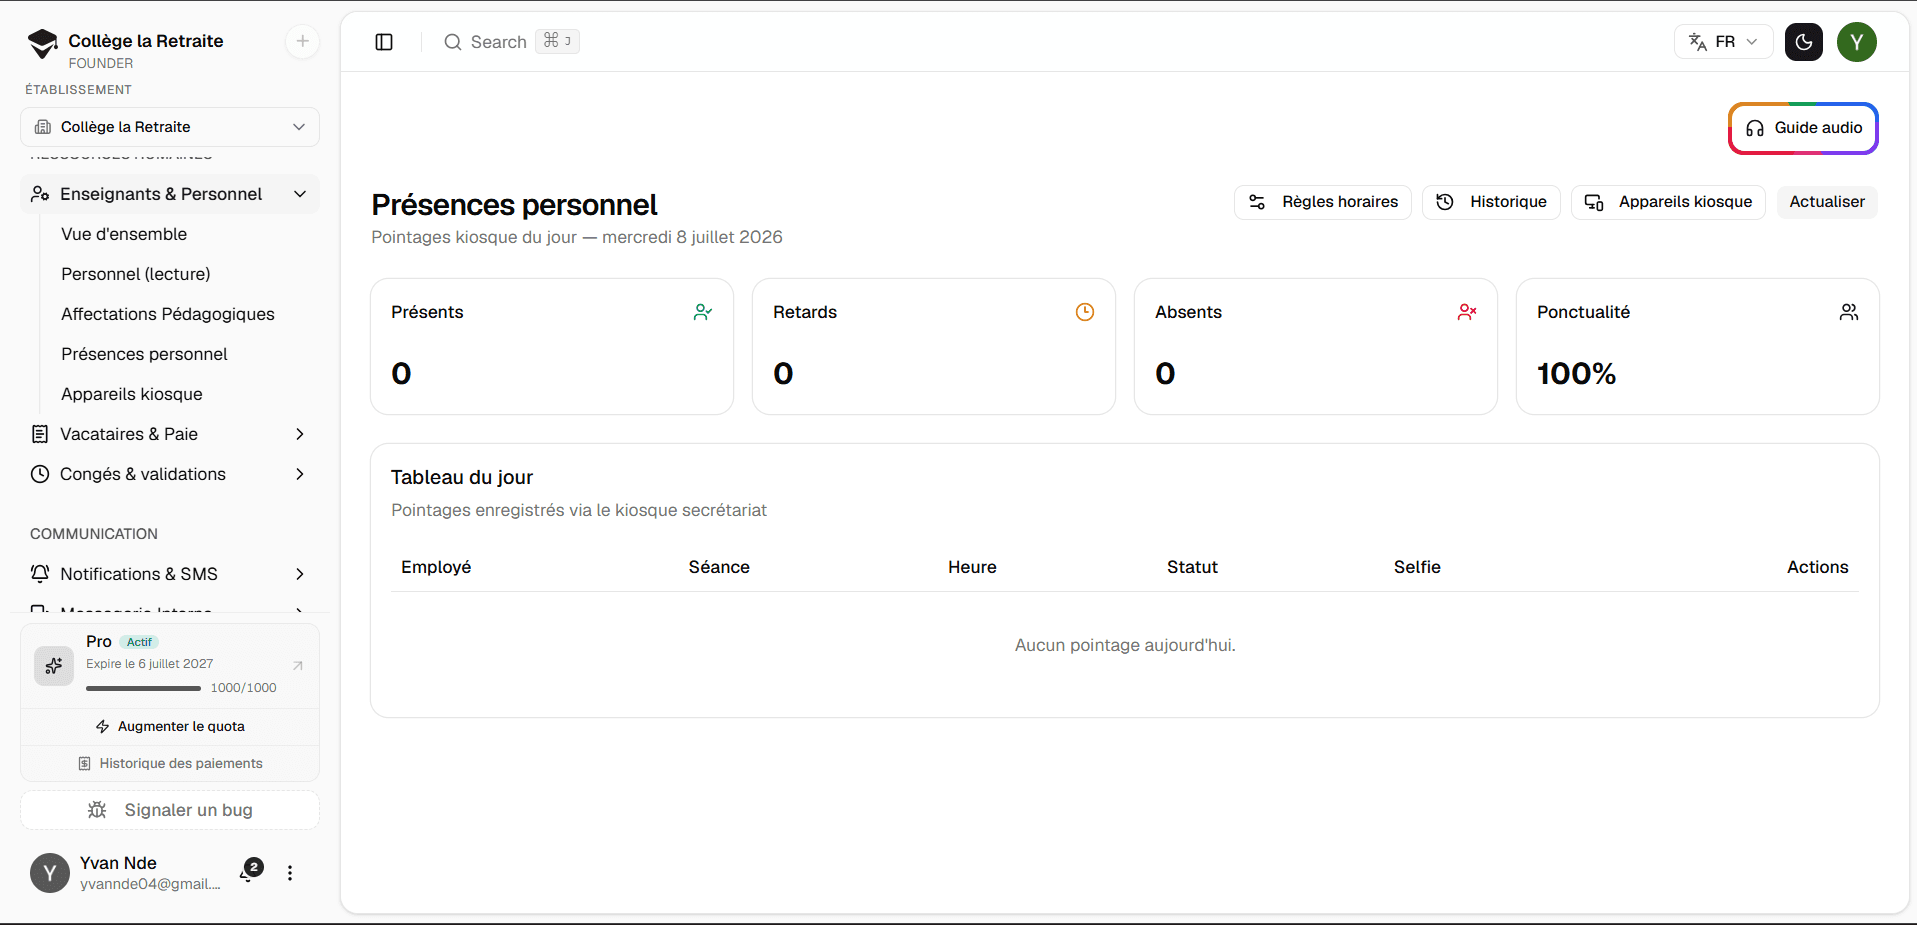
Task: Open Appareils kiosque from header
Action: point(1668,202)
